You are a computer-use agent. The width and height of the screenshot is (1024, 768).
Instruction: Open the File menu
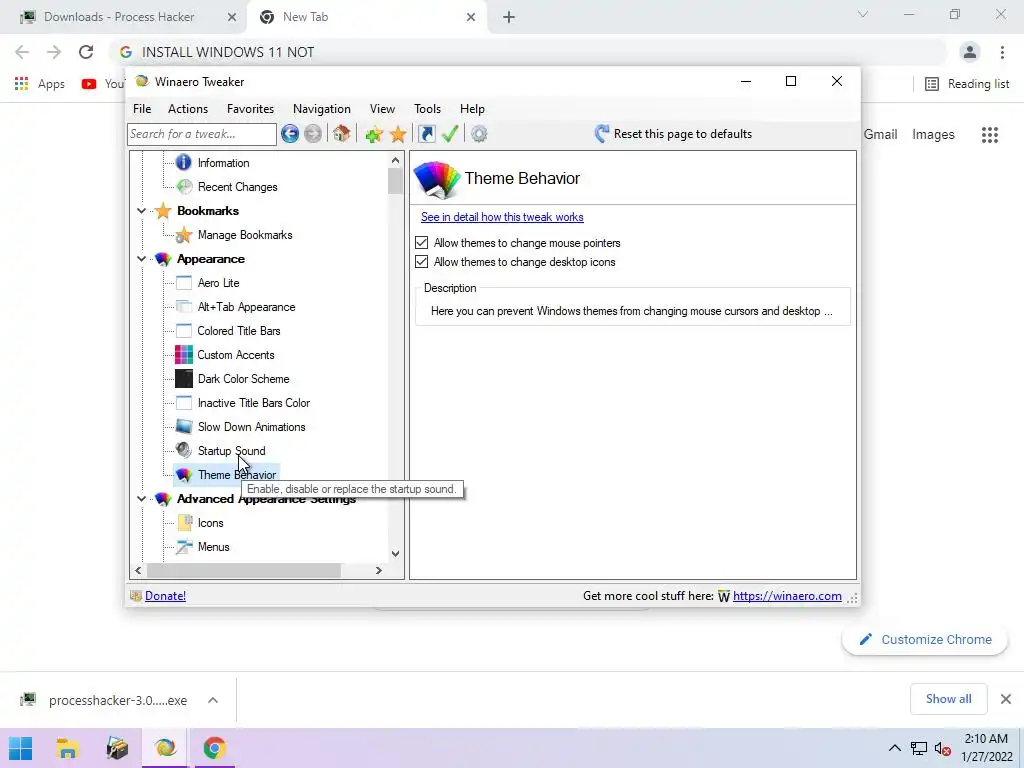[x=142, y=109]
